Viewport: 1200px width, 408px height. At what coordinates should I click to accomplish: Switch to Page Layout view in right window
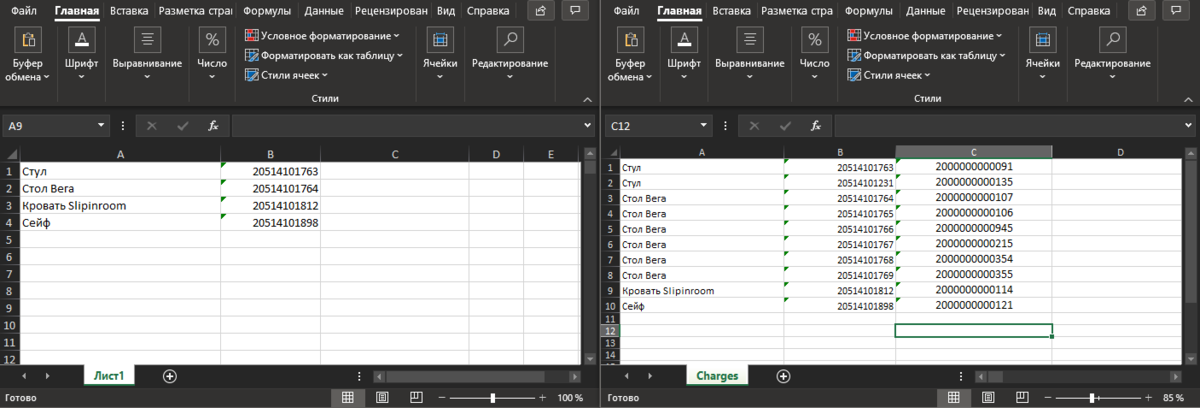[x=986, y=397]
